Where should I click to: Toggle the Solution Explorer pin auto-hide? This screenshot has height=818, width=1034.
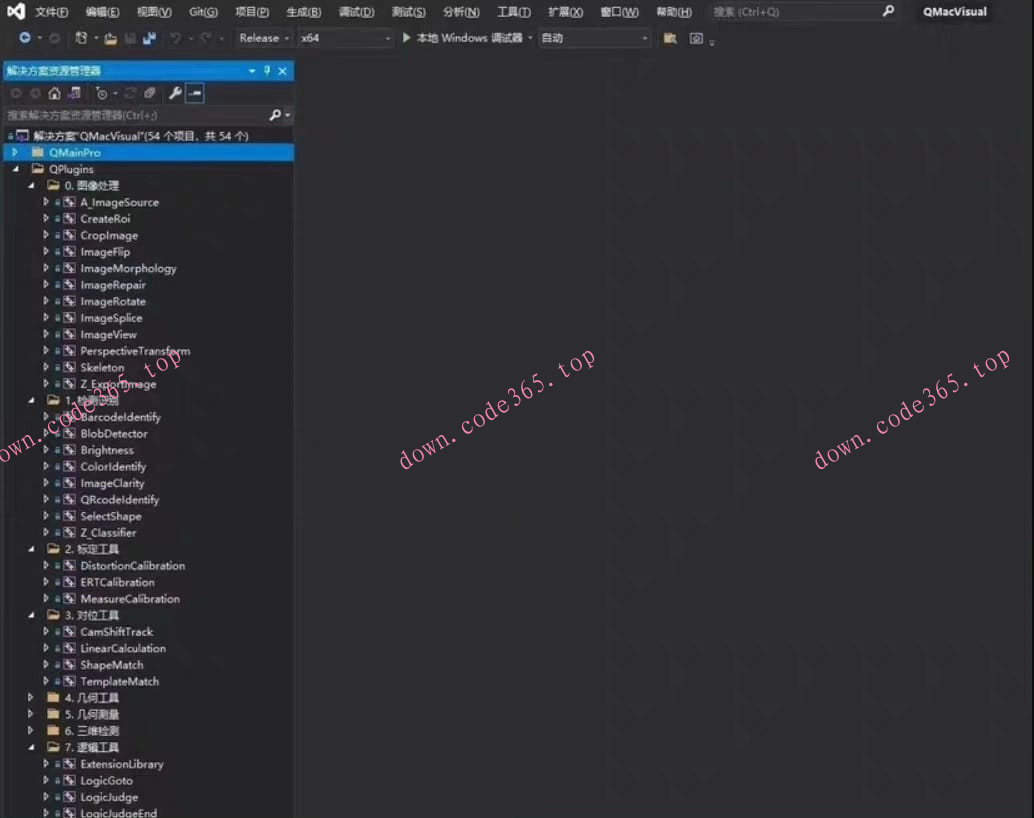tap(267, 71)
